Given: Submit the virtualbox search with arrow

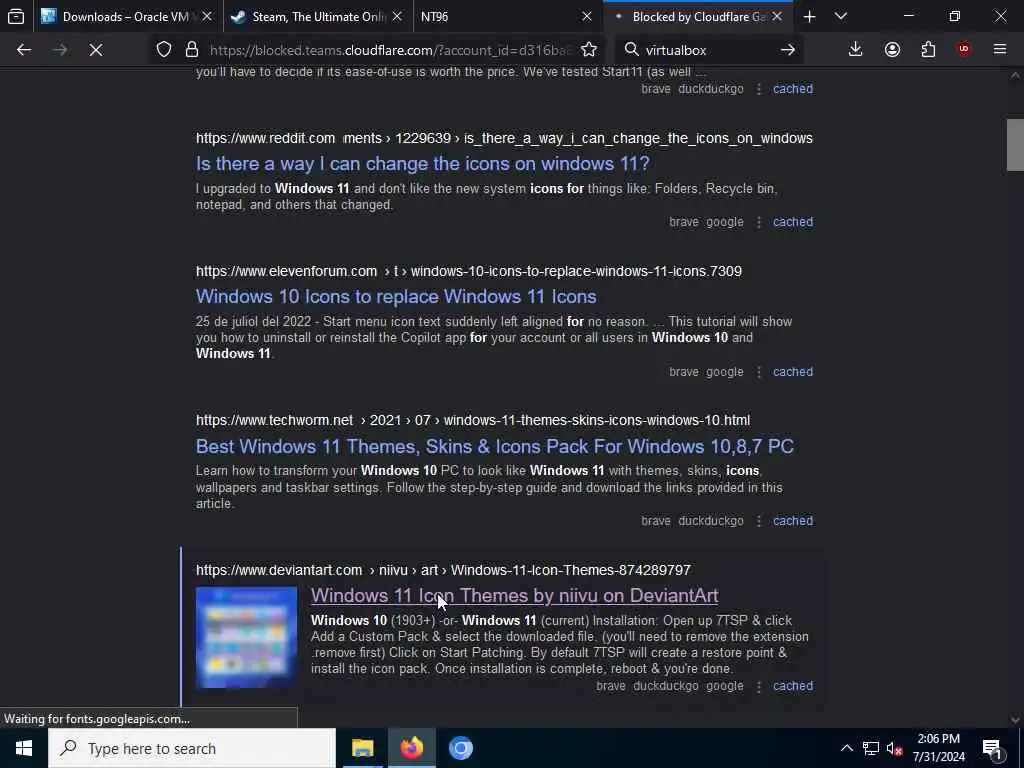Looking at the screenshot, I should pyautogui.click(x=788, y=50).
